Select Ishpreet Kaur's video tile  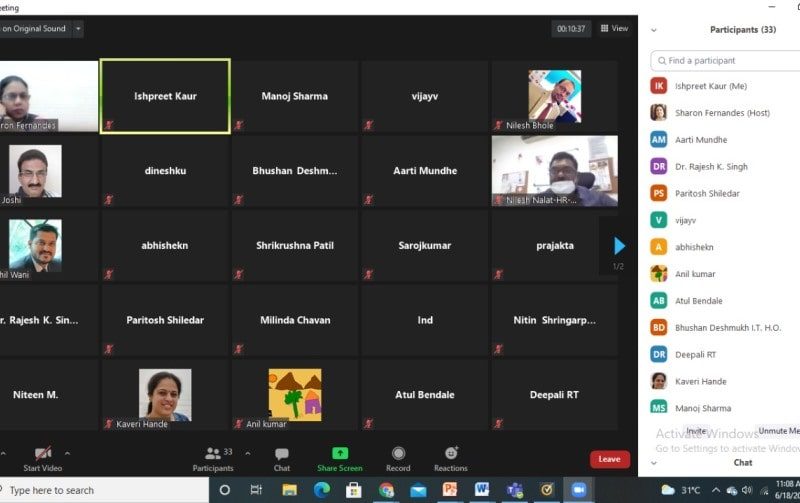coord(165,96)
